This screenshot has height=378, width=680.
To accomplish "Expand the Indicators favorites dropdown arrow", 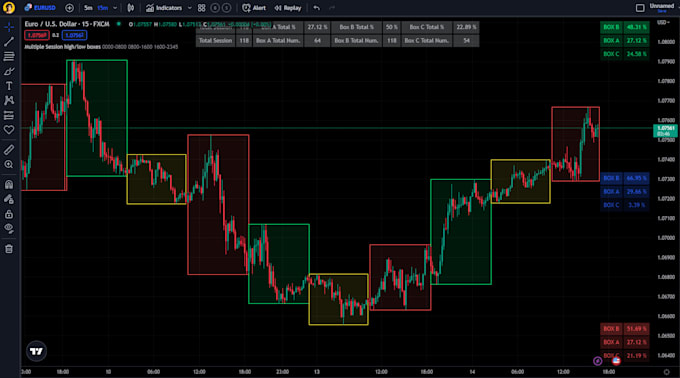I will (x=190, y=8).
